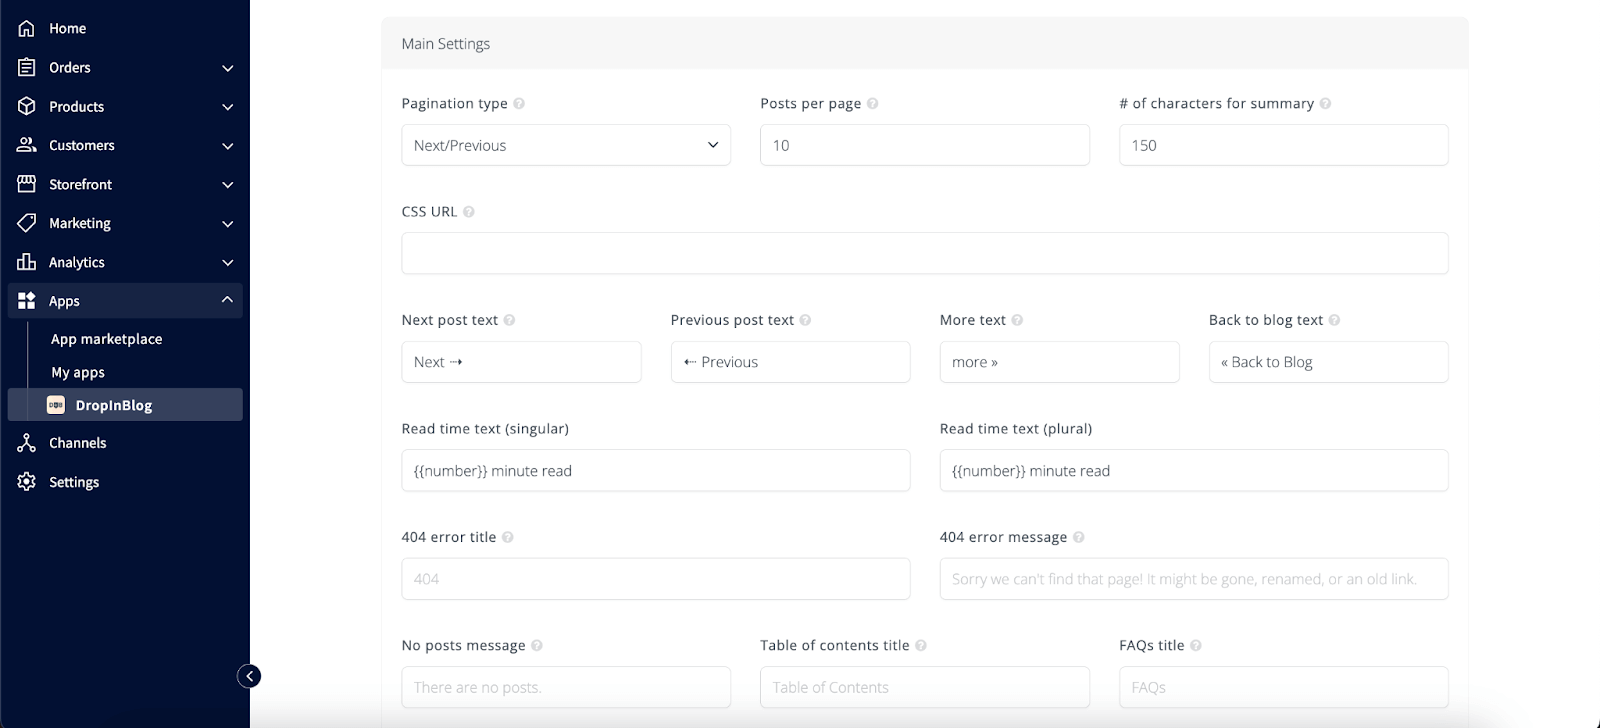Click the Table of contents title field

[x=925, y=687]
